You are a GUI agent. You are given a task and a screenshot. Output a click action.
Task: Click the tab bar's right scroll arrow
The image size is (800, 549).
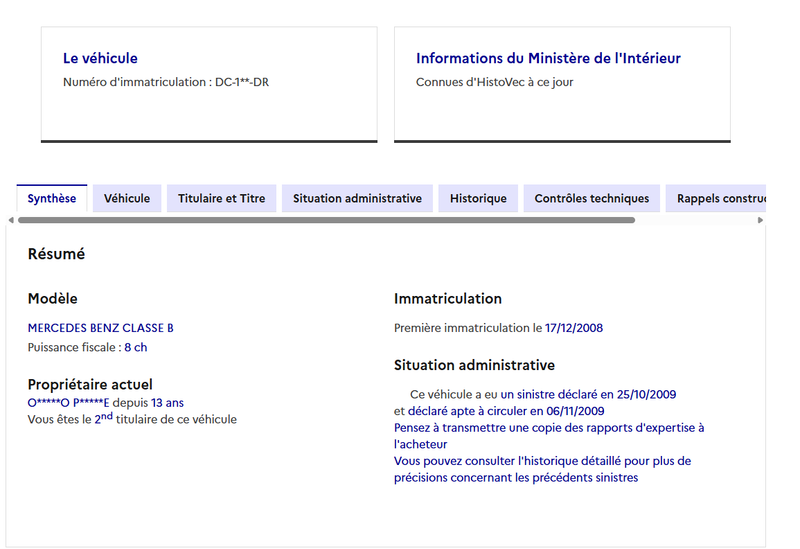(x=760, y=220)
